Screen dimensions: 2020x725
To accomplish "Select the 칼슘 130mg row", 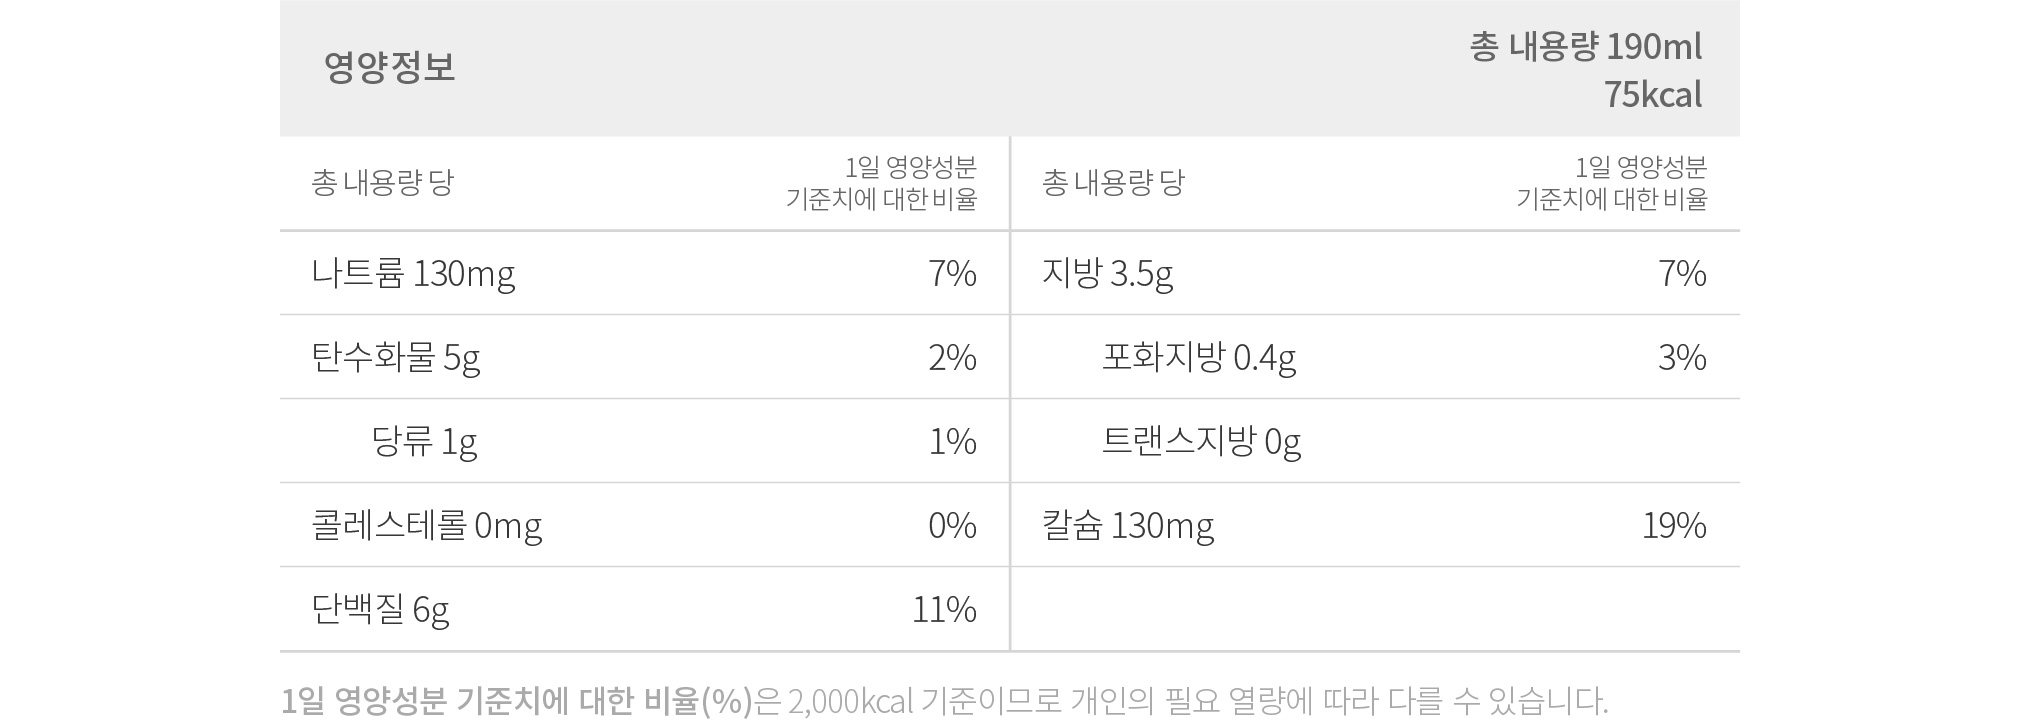I will tap(1375, 525).
